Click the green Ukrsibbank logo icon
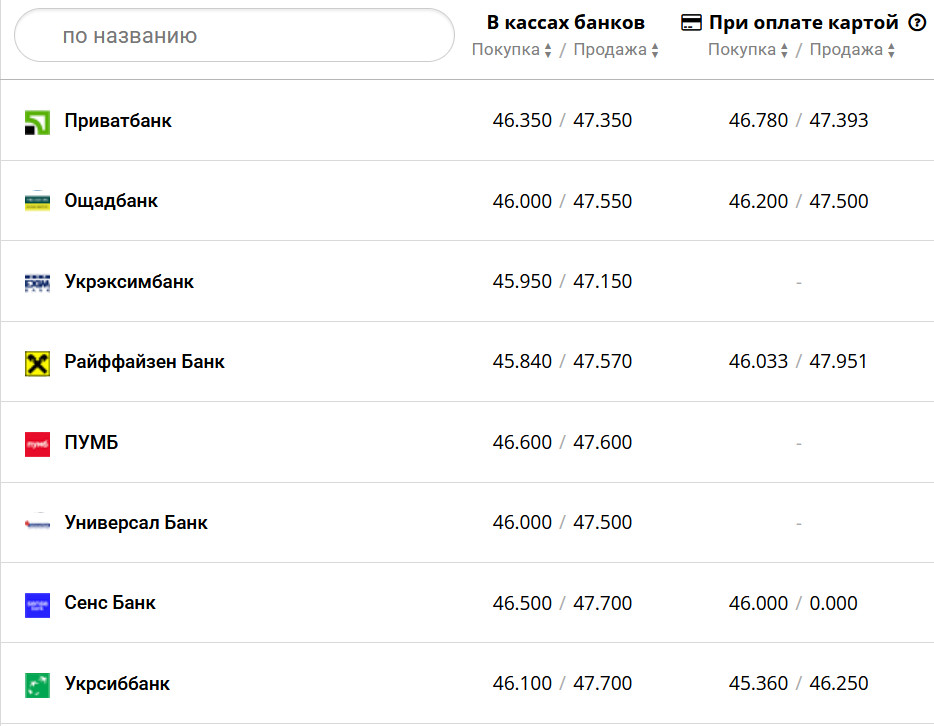The width and height of the screenshot is (934, 726). coord(37,685)
